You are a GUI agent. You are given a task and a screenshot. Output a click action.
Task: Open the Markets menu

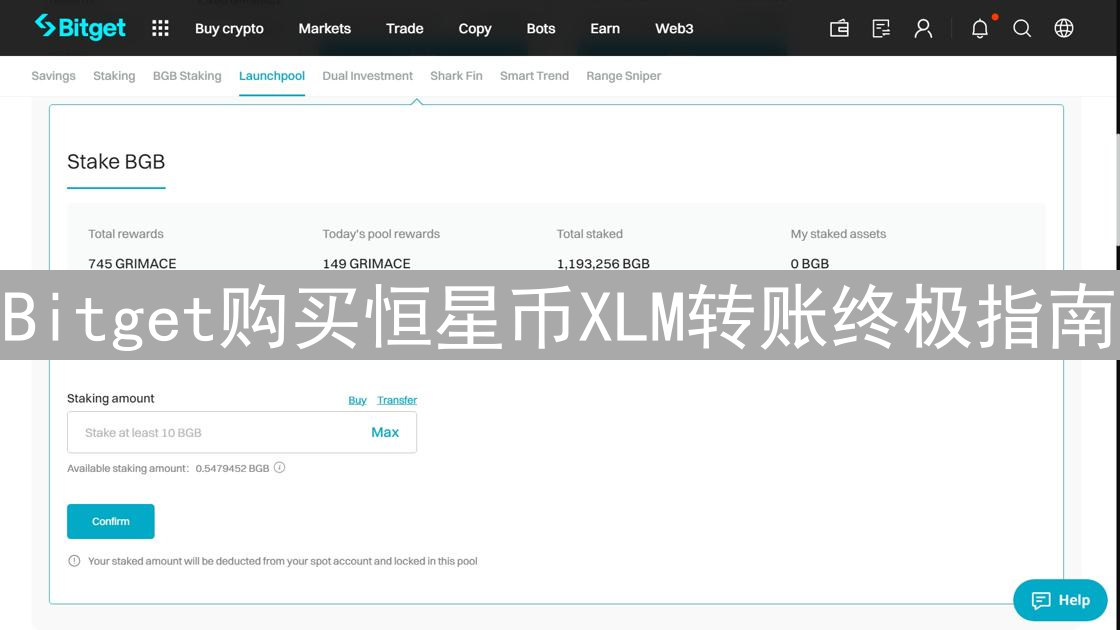point(324,29)
